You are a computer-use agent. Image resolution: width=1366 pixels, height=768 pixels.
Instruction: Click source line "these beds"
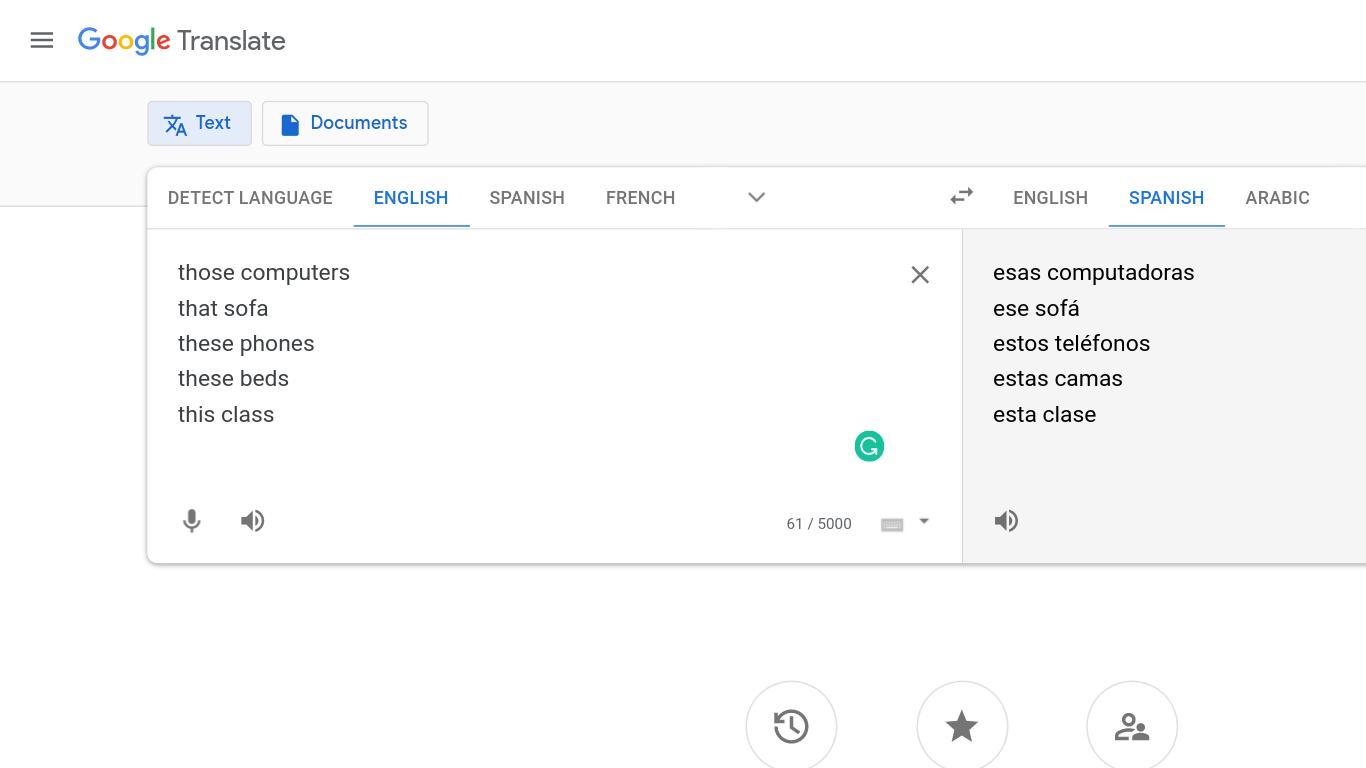[233, 379]
